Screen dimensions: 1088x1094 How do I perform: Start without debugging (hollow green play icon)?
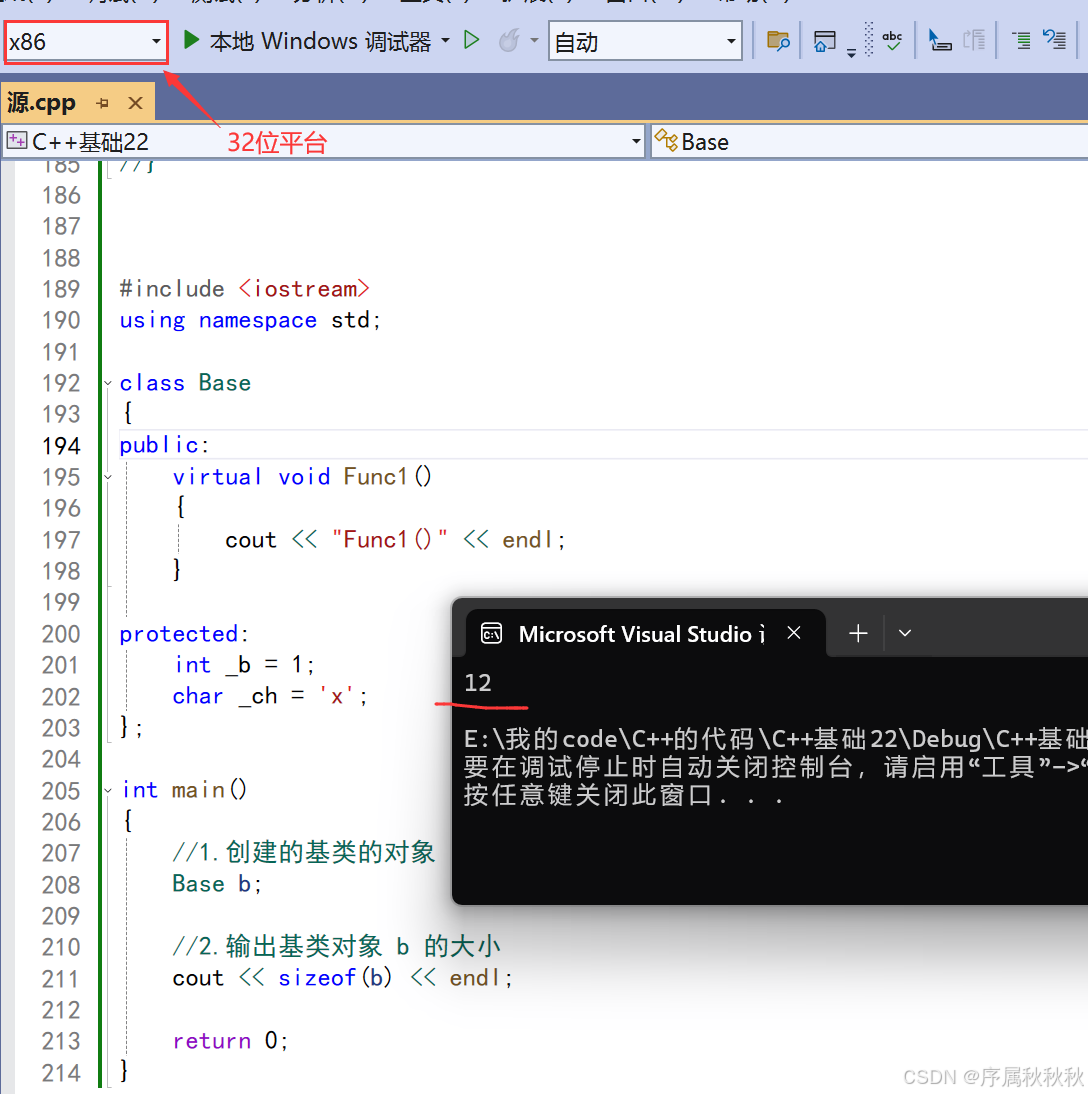472,40
